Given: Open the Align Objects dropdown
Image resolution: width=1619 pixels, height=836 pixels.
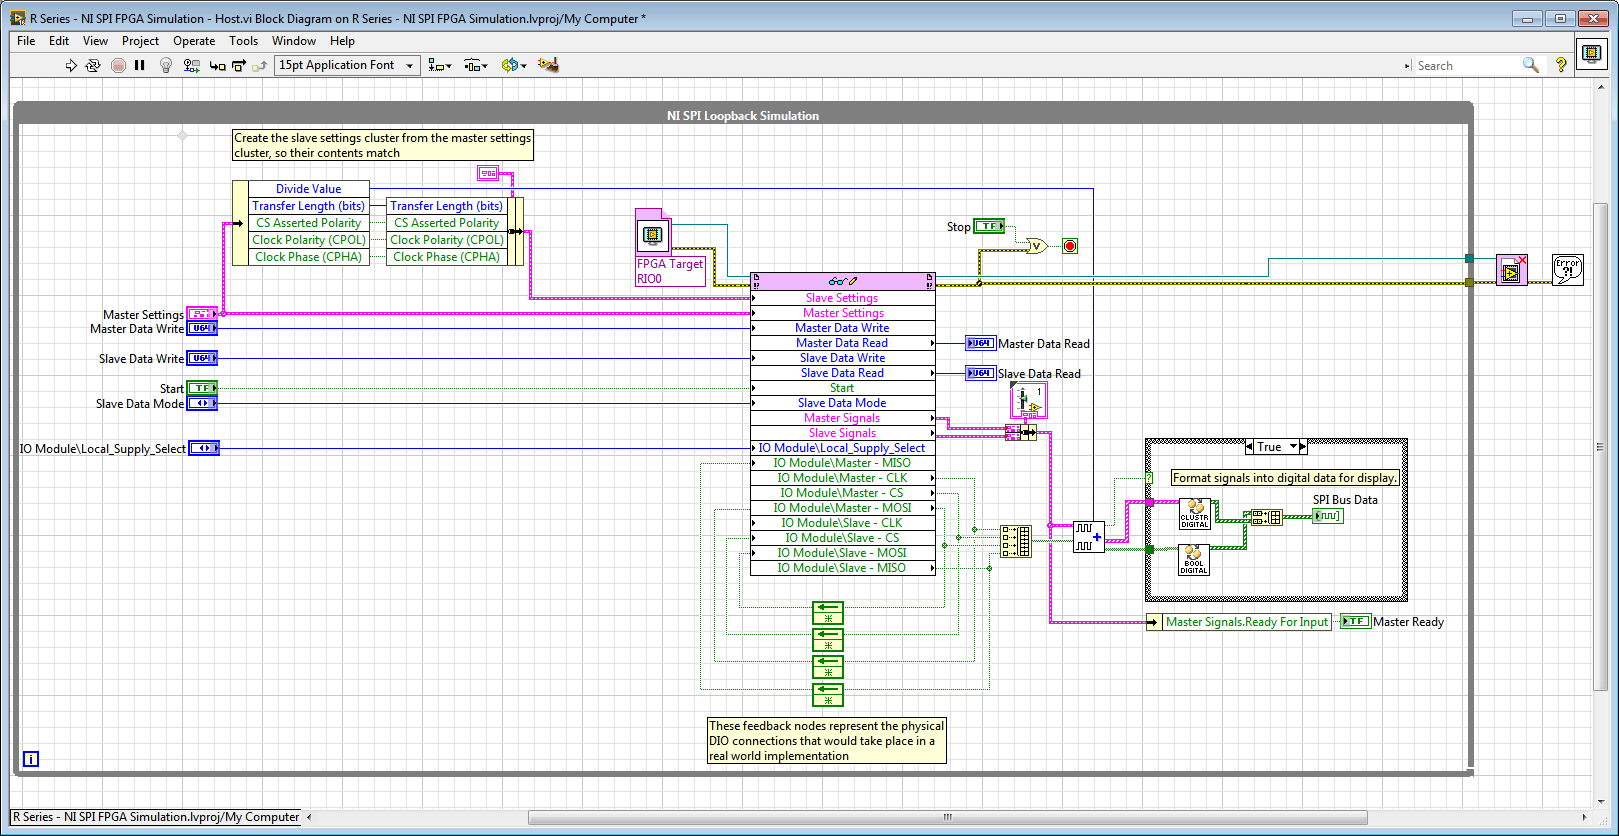Looking at the screenshot, I should [x=439, y=65].
